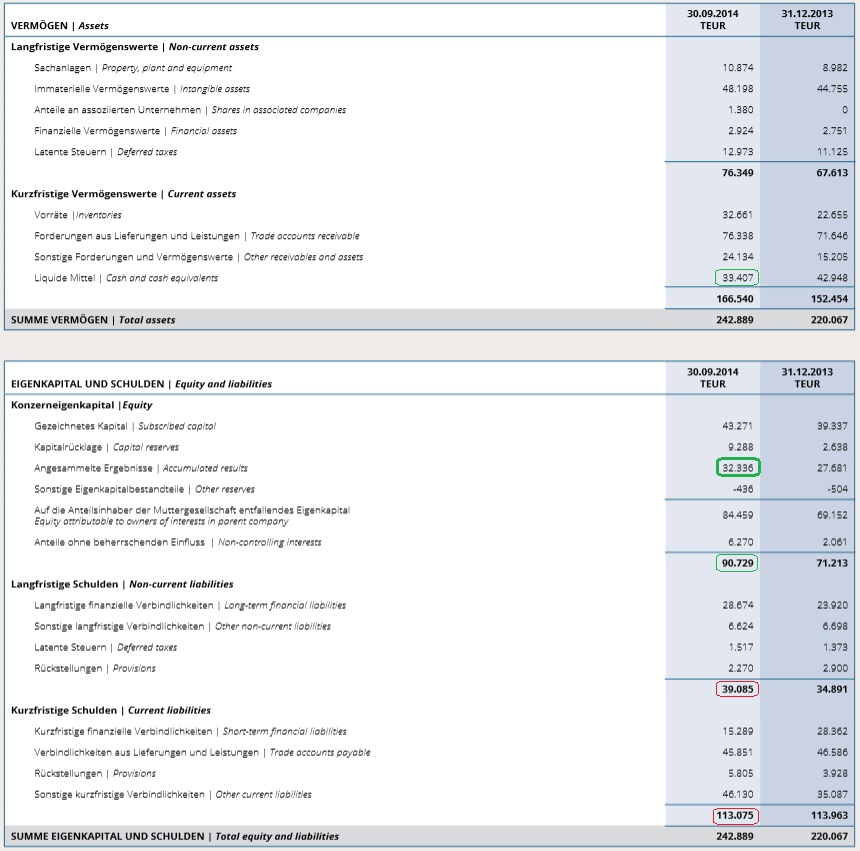This screenshot has width=860, height=851.
Task: Select 'Sonstige langfristige Verbindlichkeiten' row label
Action: click(183, 626)
